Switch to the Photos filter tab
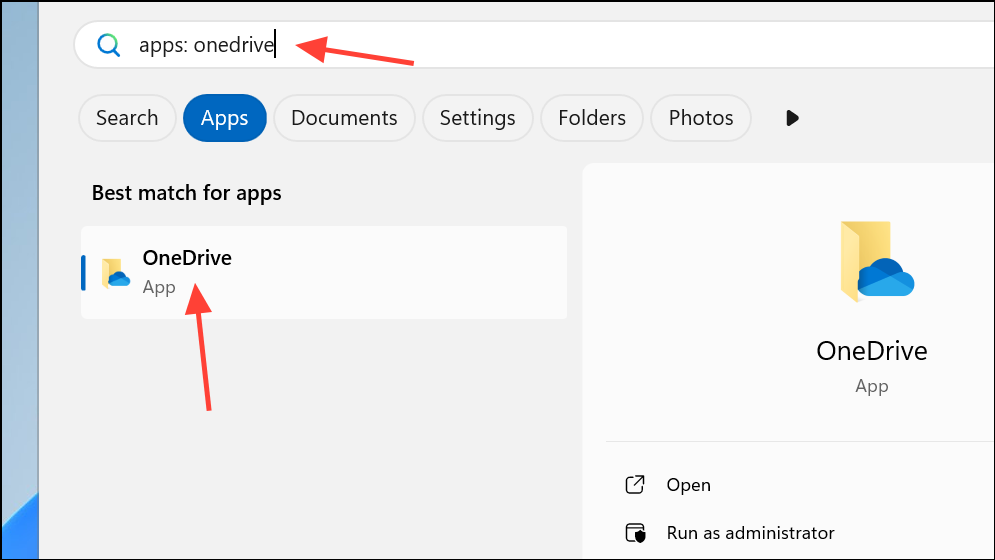This screenshot has width=995, height=560. [701, 118]
